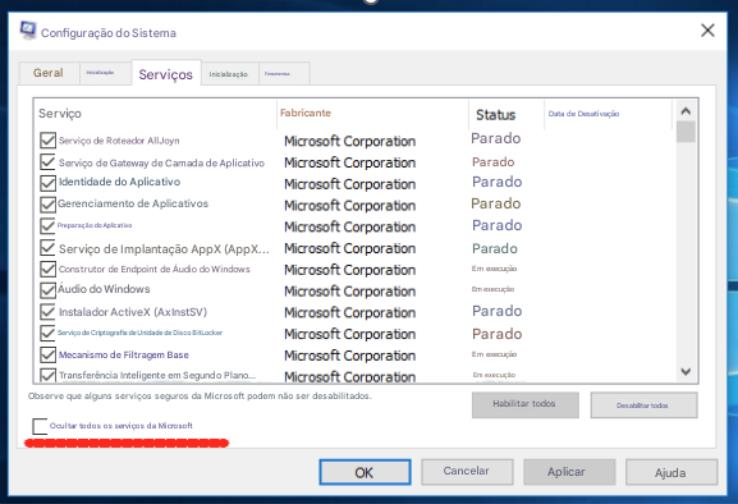738x504 pixels.
Task: Toggle the BitLocker disk encryption service checkbox
Action: tap(48, 333)
